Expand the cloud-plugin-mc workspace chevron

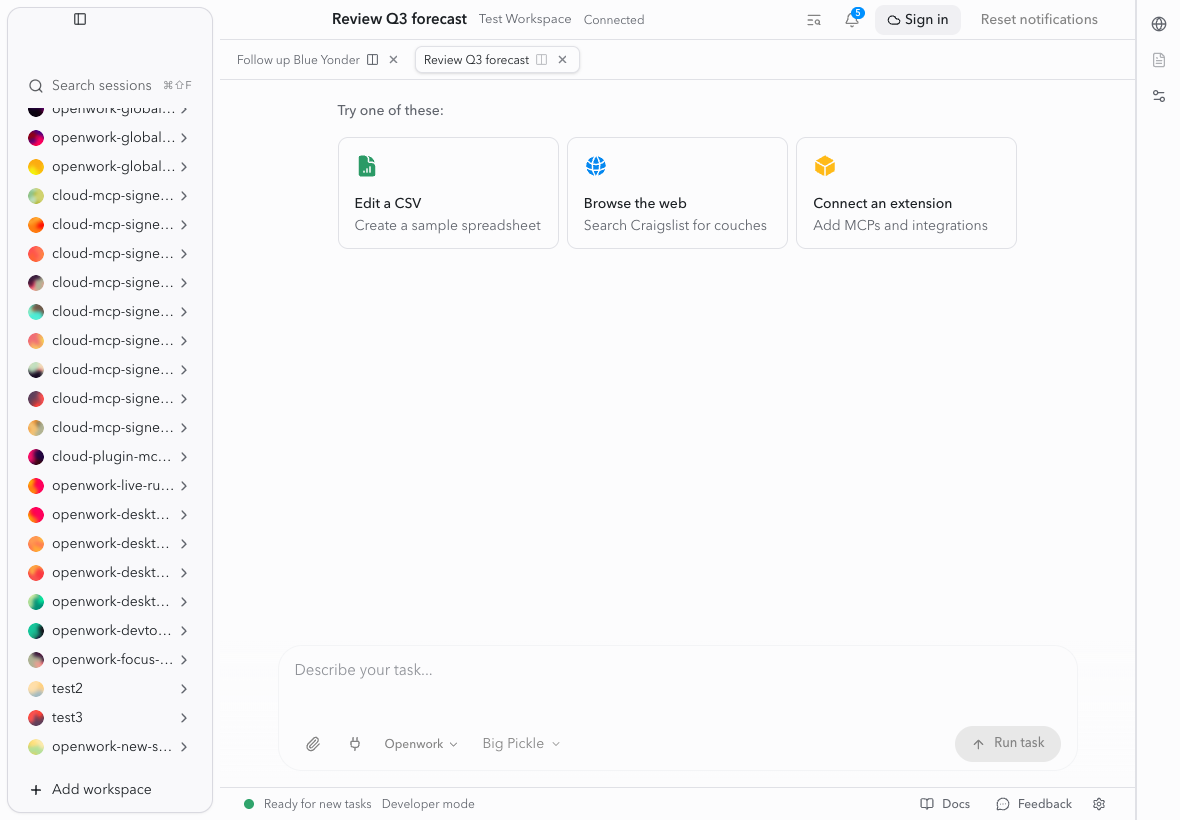184,457
